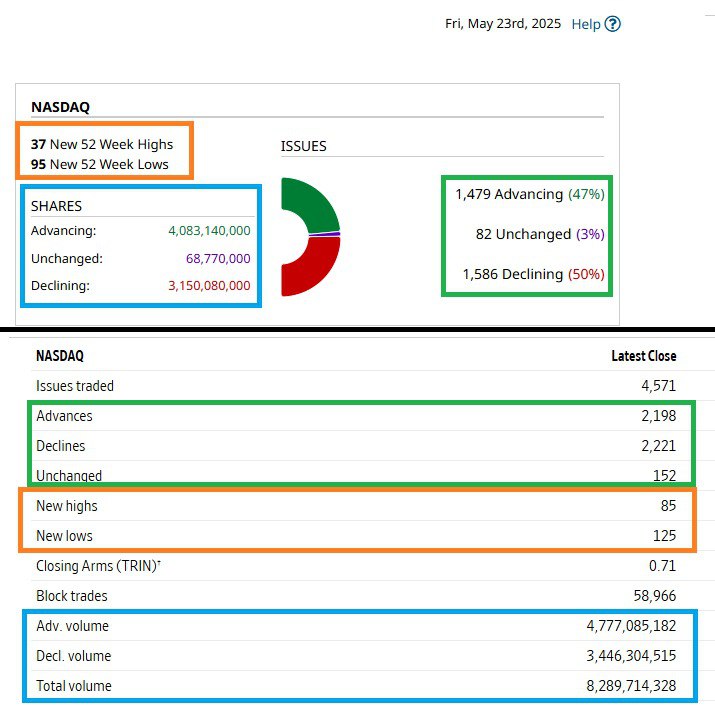This screenshot has height=709, width=715.
Task: Click the unchanged shares value 68,770,000
Action: [217, 258]
